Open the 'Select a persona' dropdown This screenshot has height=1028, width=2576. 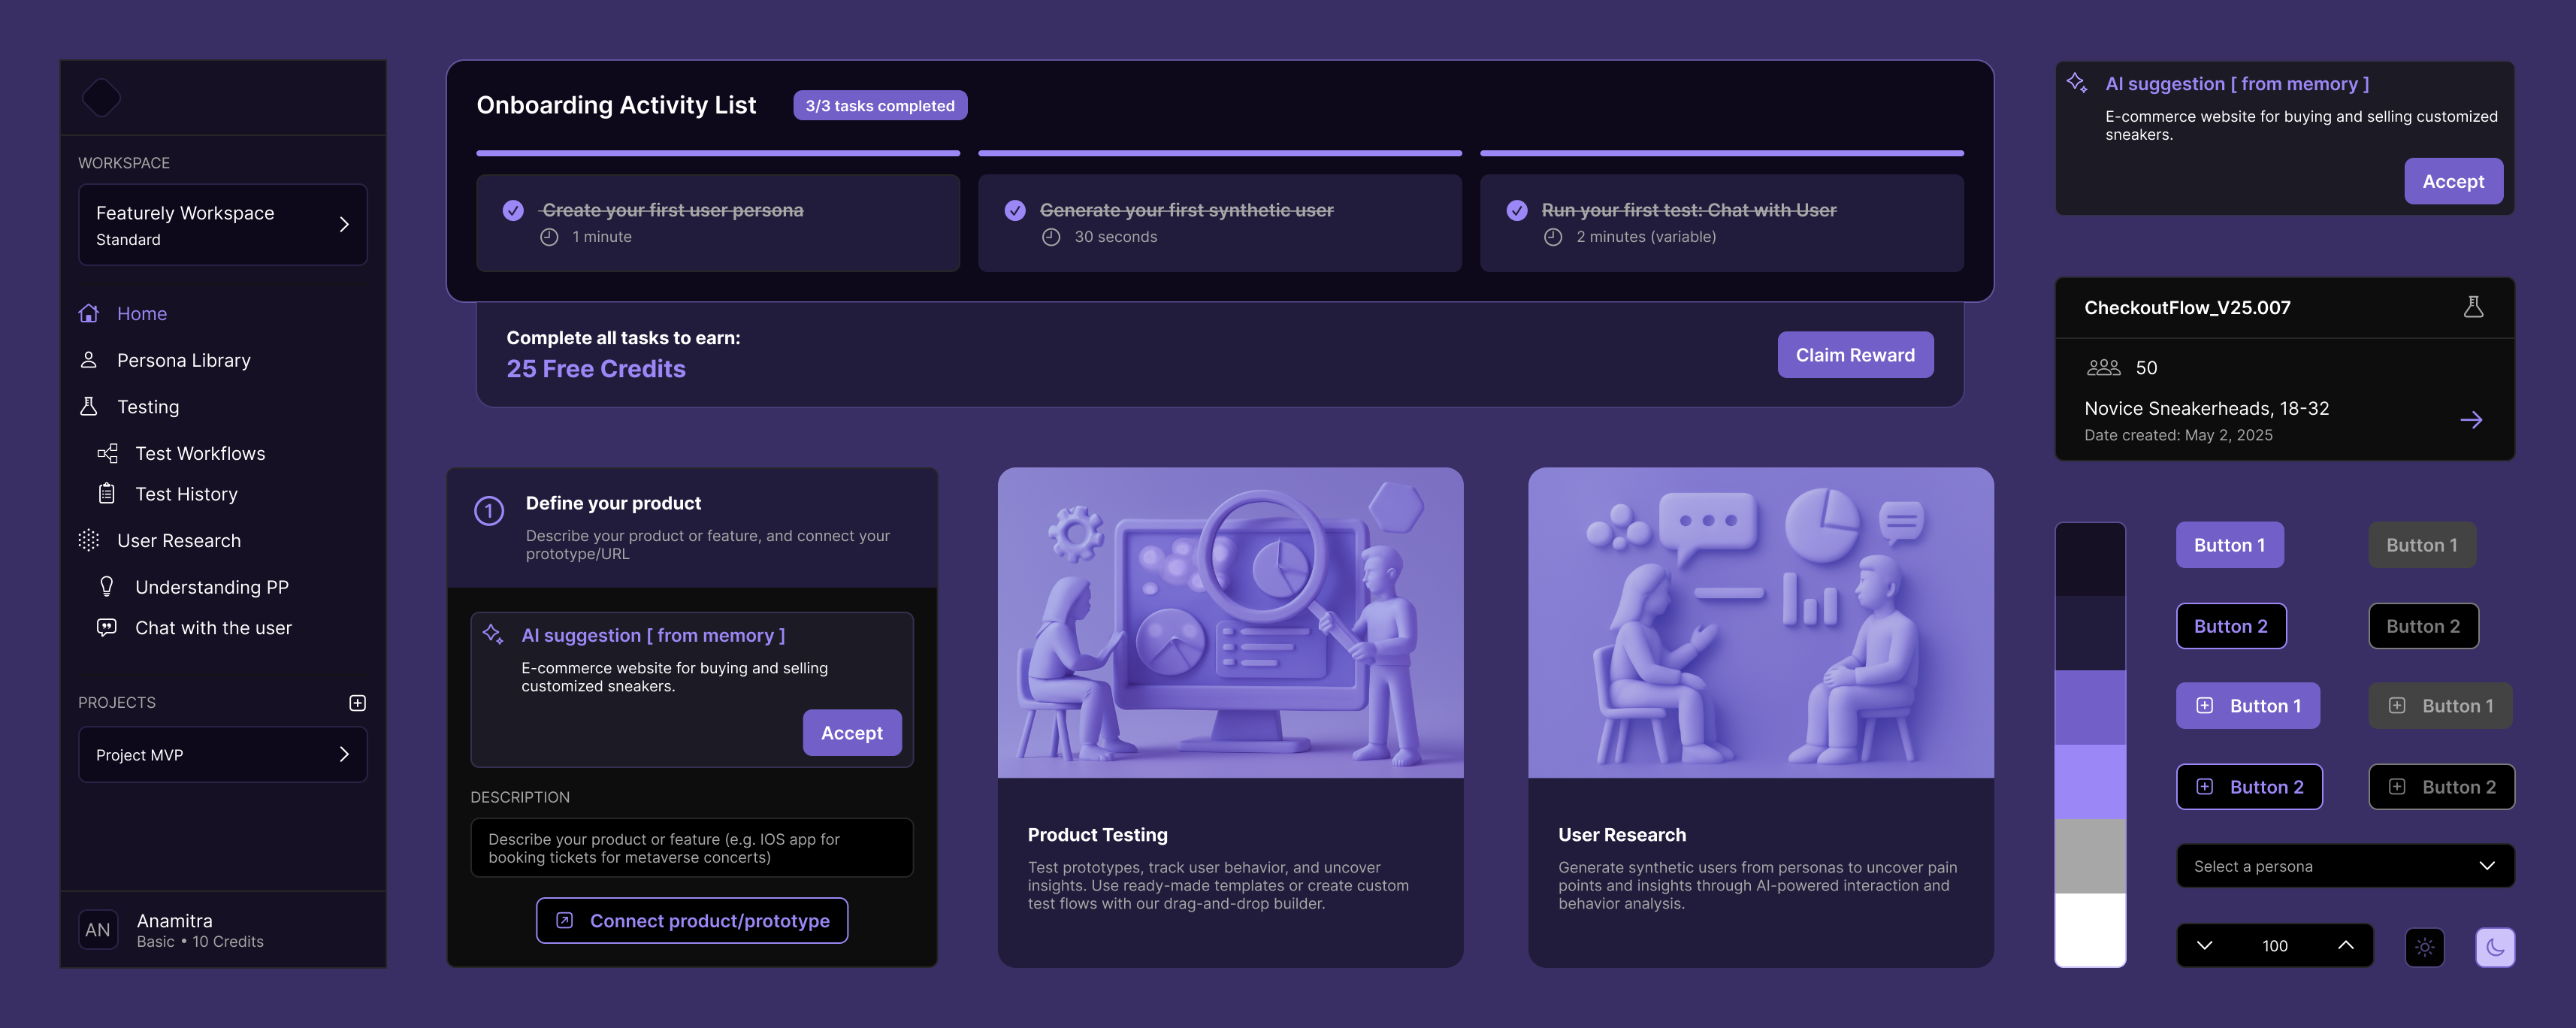[2344, 866]
